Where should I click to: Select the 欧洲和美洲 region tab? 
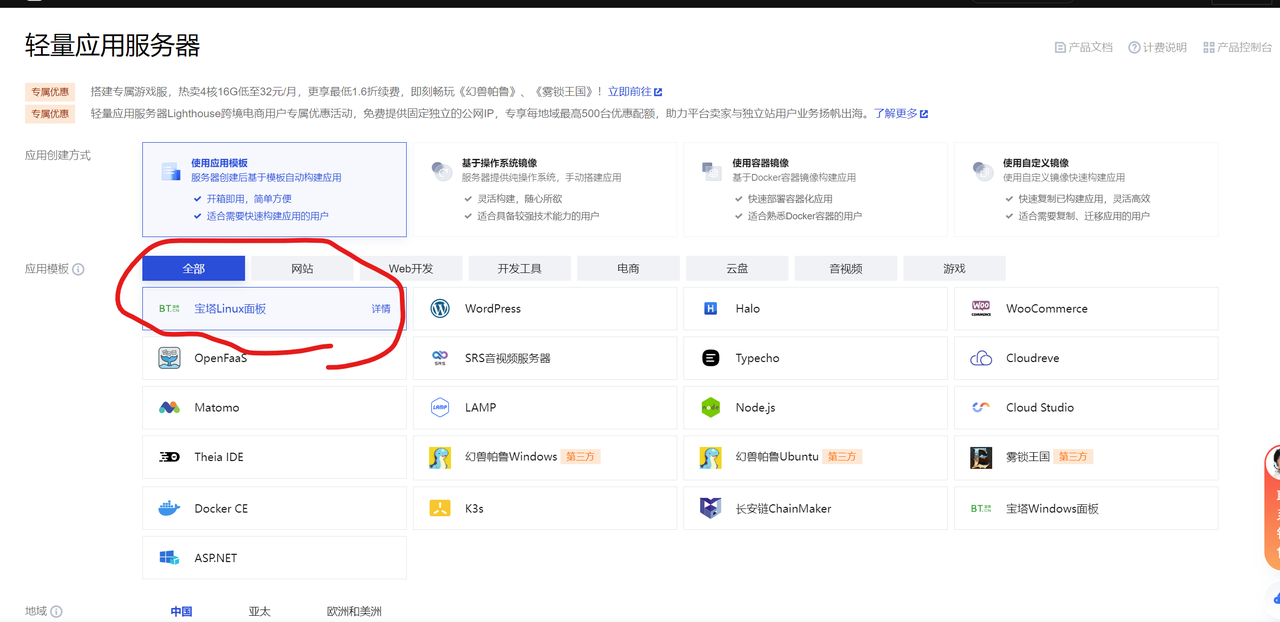[x=354, y=612]
